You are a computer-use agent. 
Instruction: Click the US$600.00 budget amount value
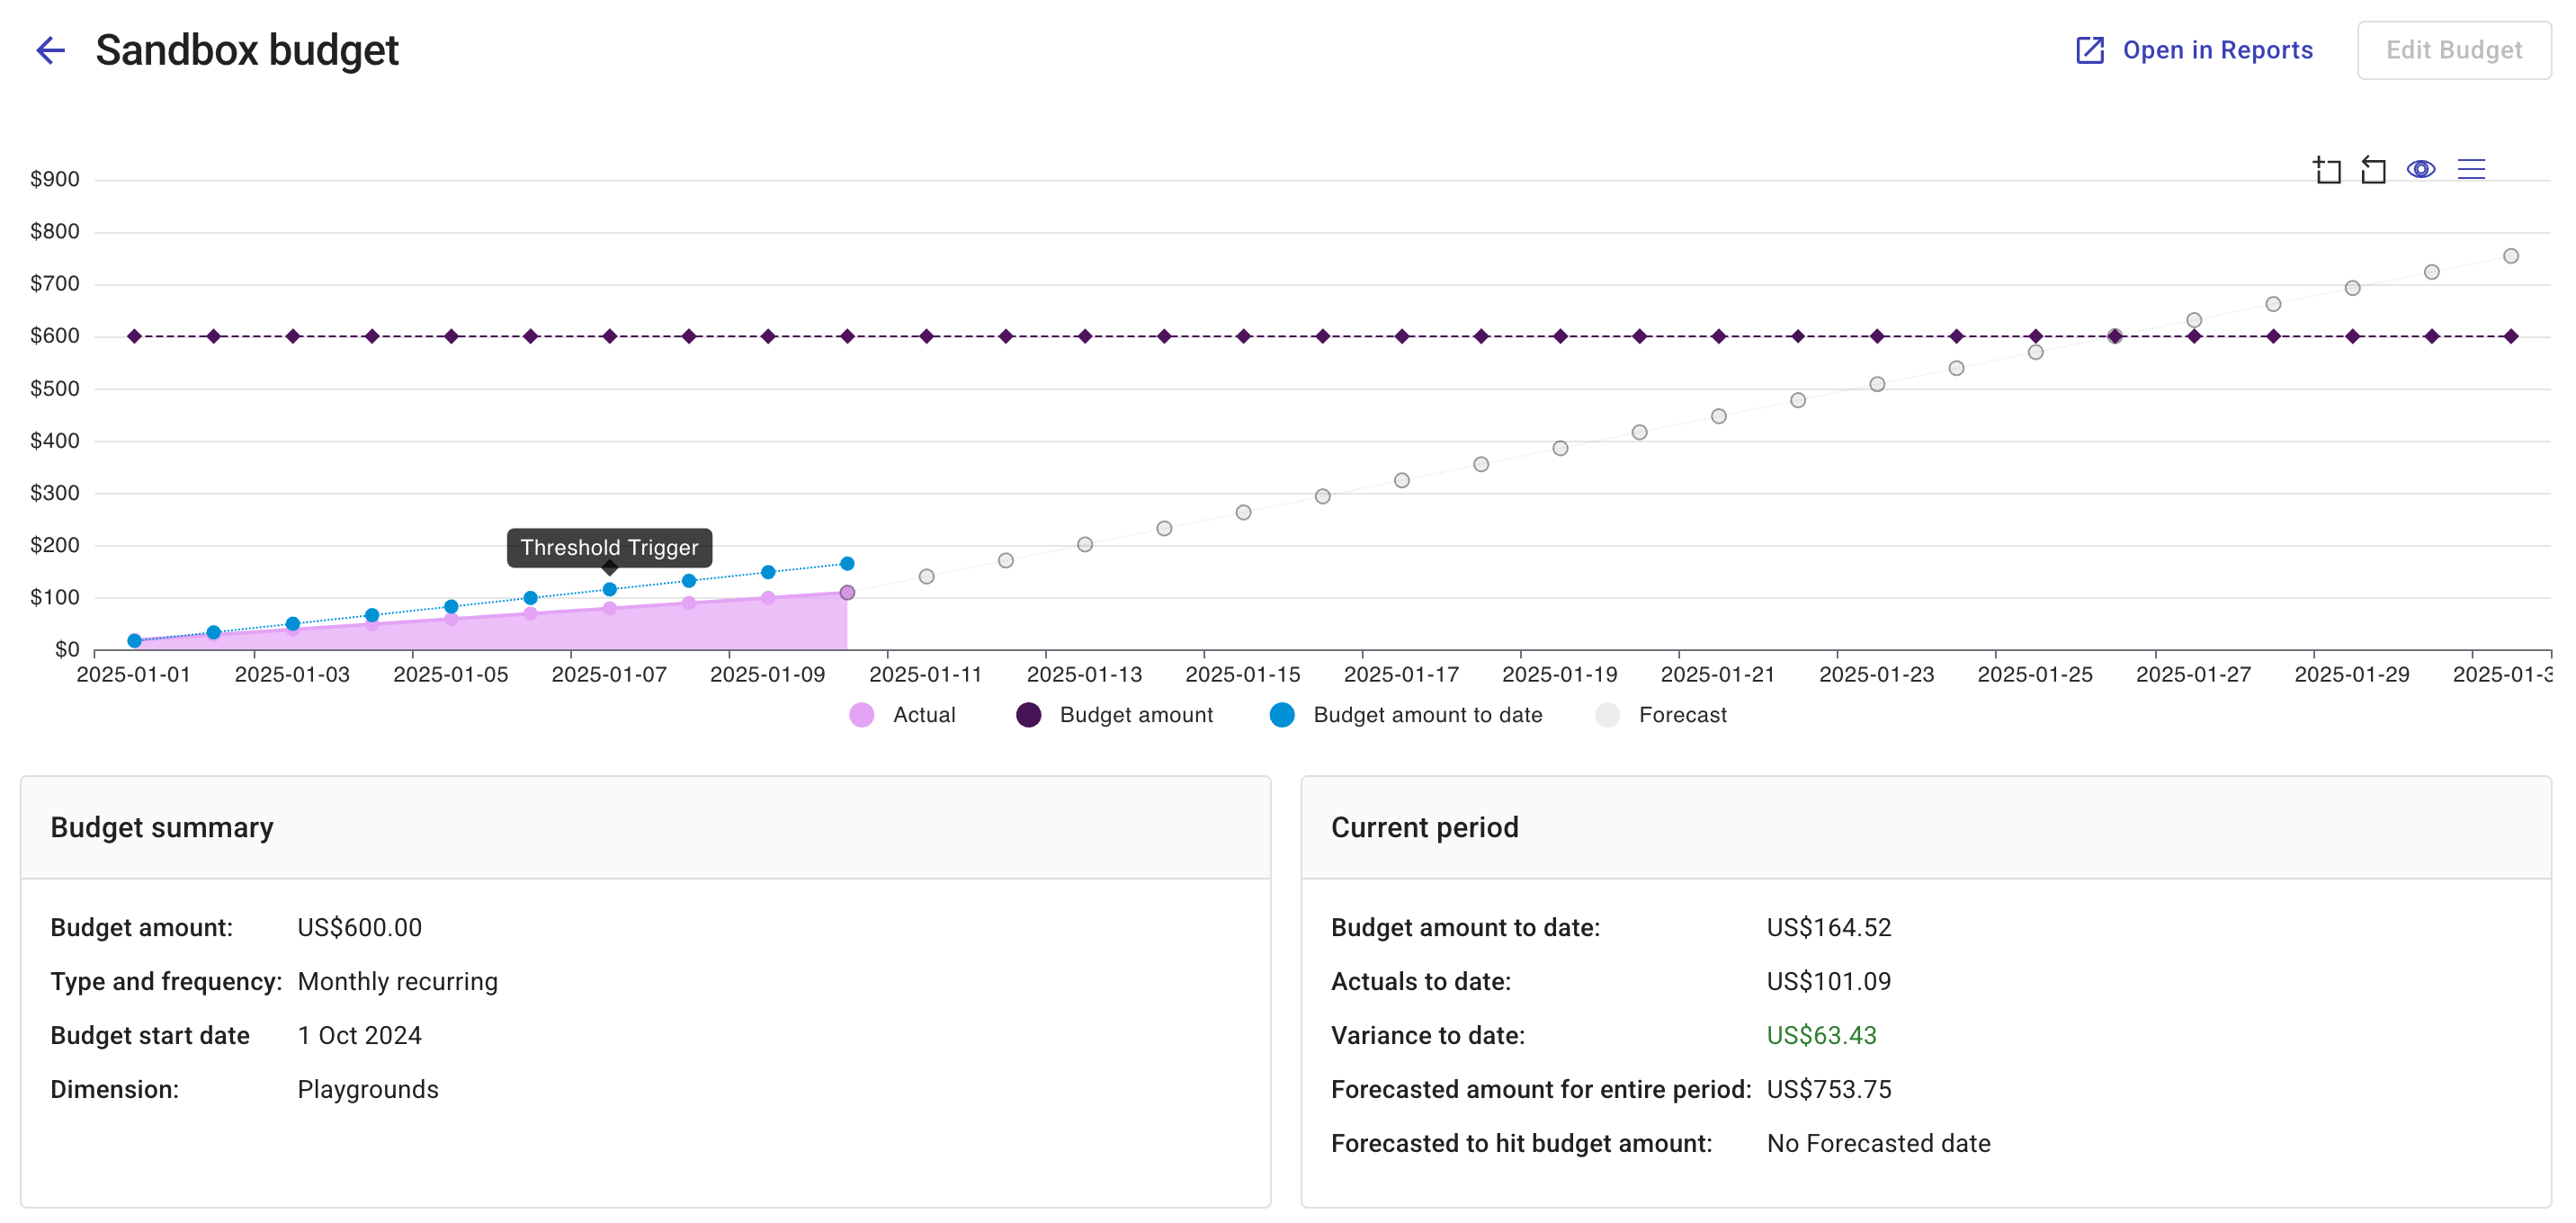click(x=359, y=927)
